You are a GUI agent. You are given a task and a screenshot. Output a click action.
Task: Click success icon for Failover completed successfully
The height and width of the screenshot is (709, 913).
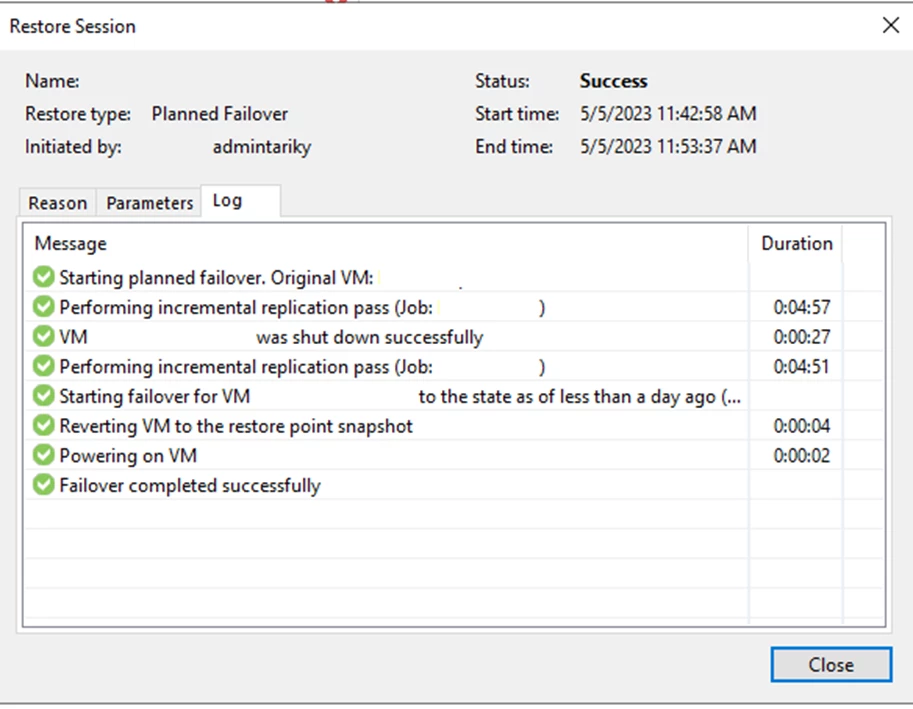[x=44, y=485]
